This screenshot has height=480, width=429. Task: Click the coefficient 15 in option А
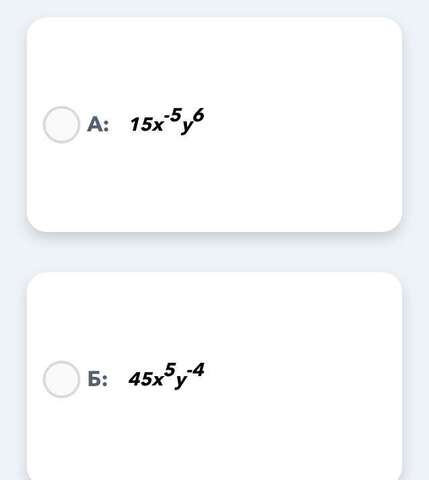140,125
